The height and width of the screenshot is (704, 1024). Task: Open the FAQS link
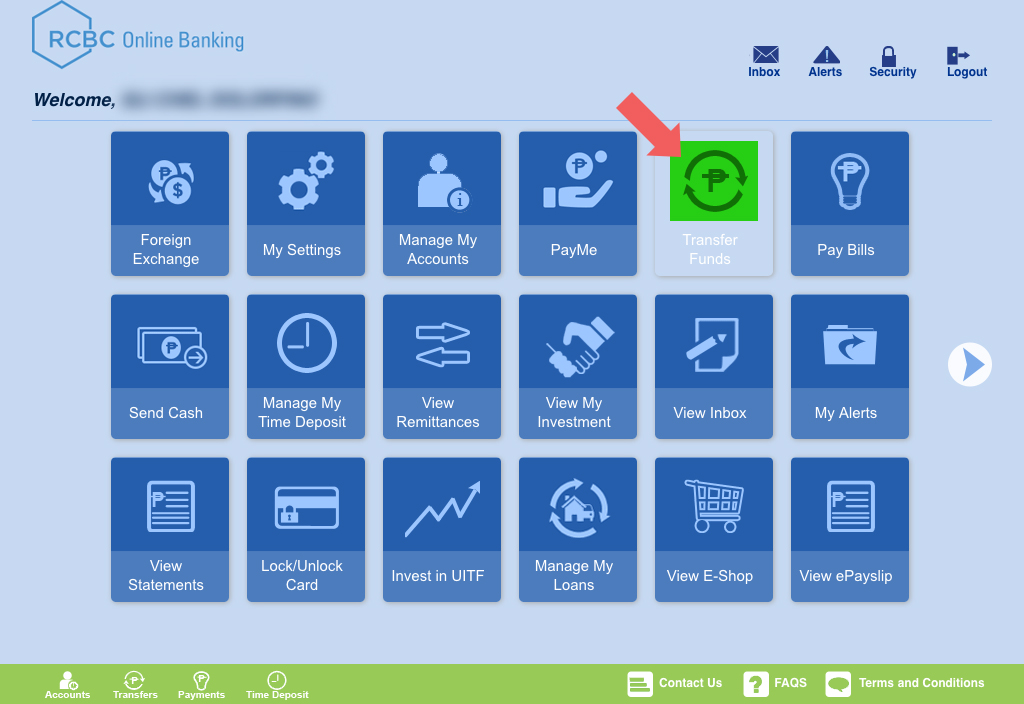775,684
